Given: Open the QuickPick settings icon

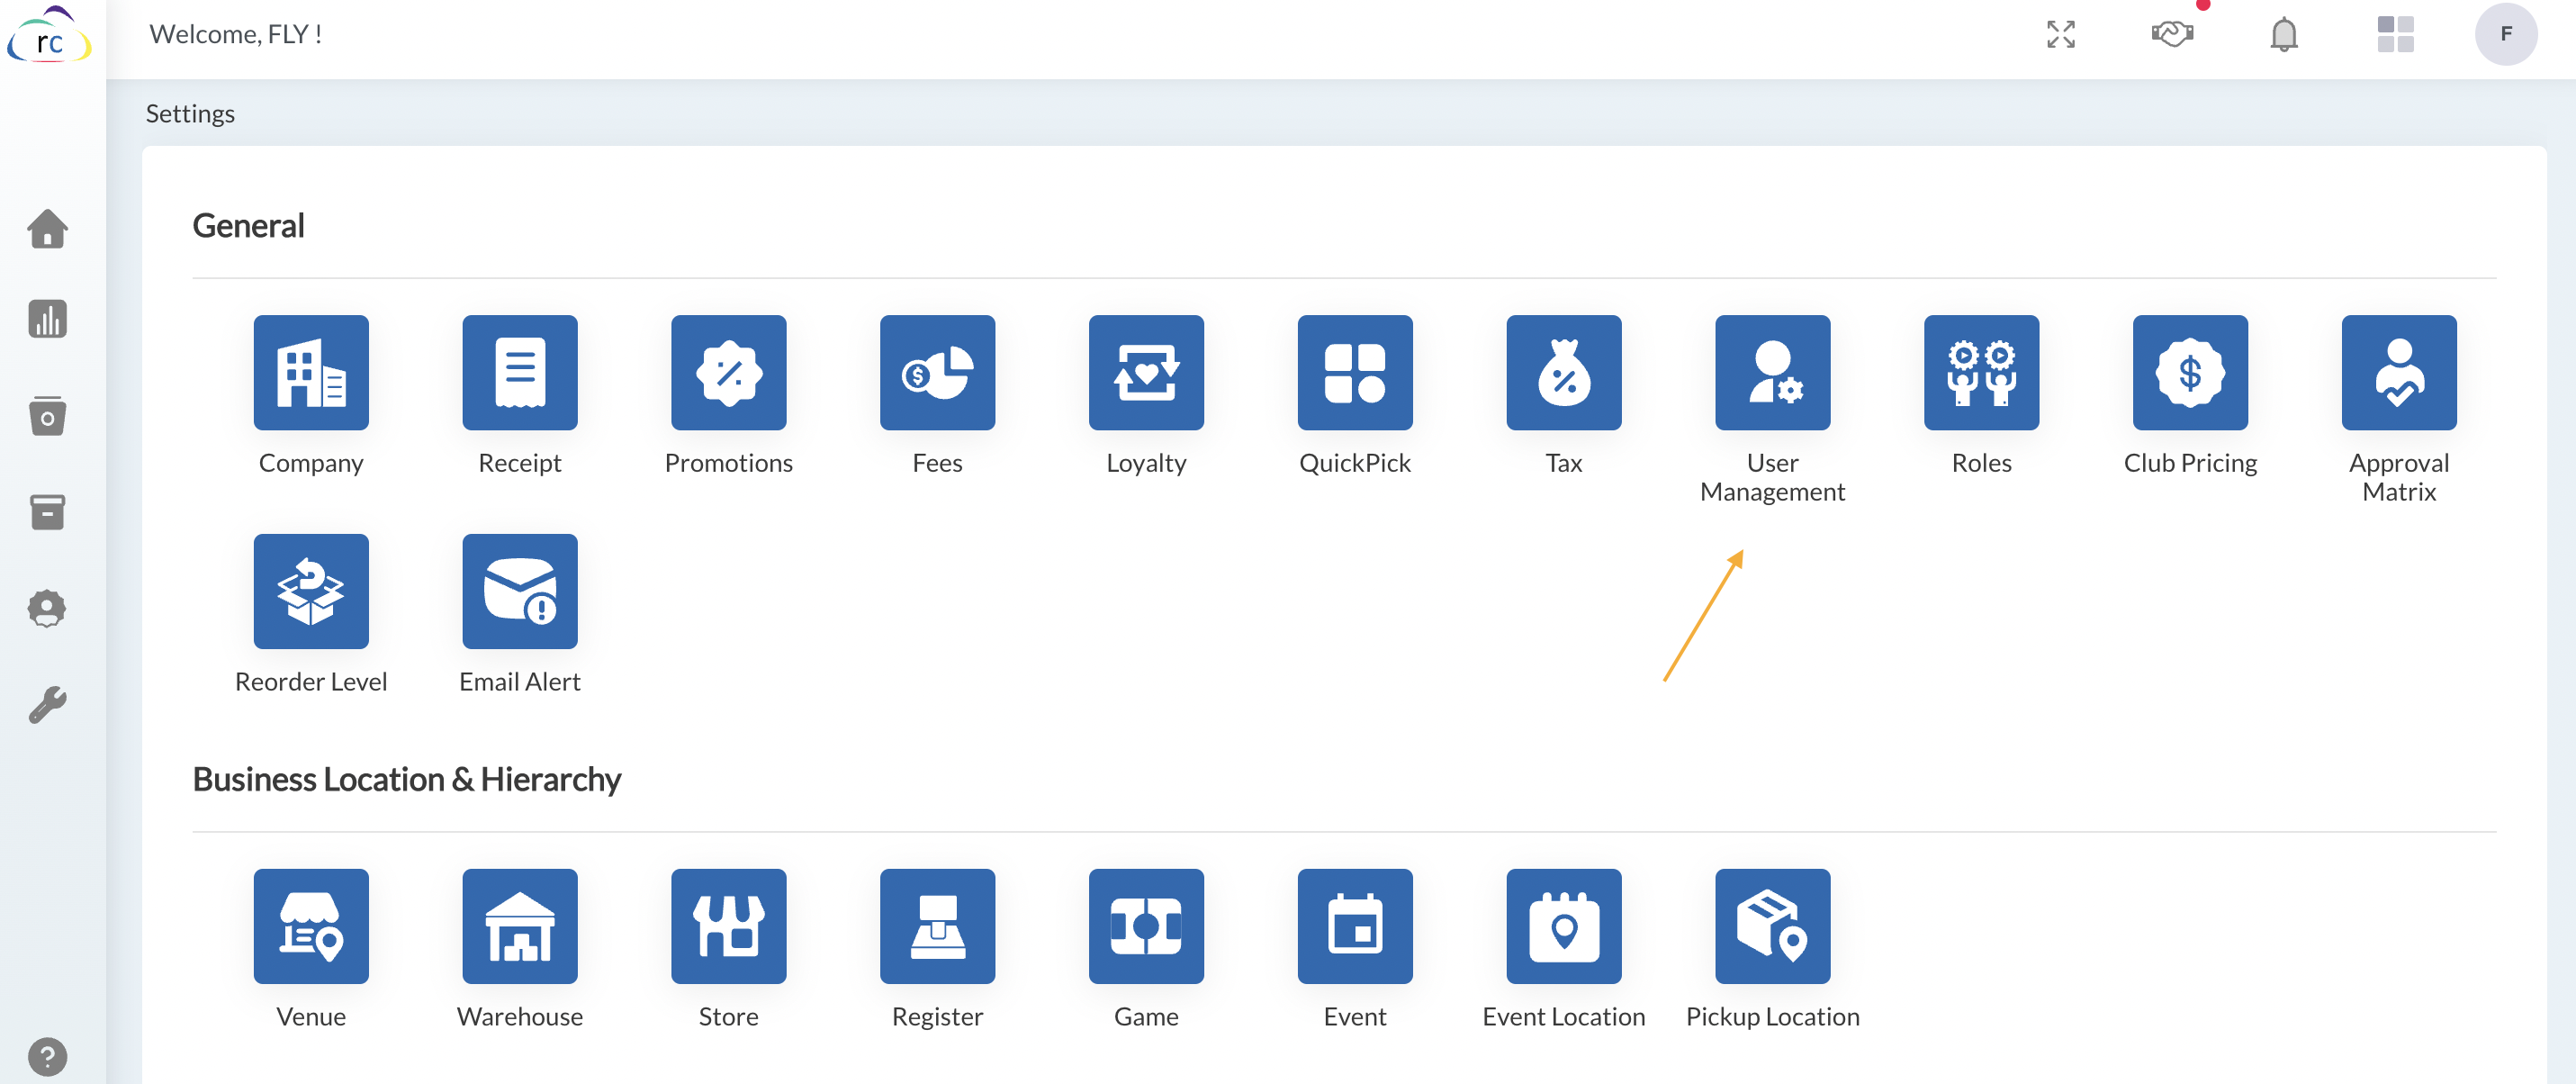Looking at the screenshot, I should tap(1354, 372).
